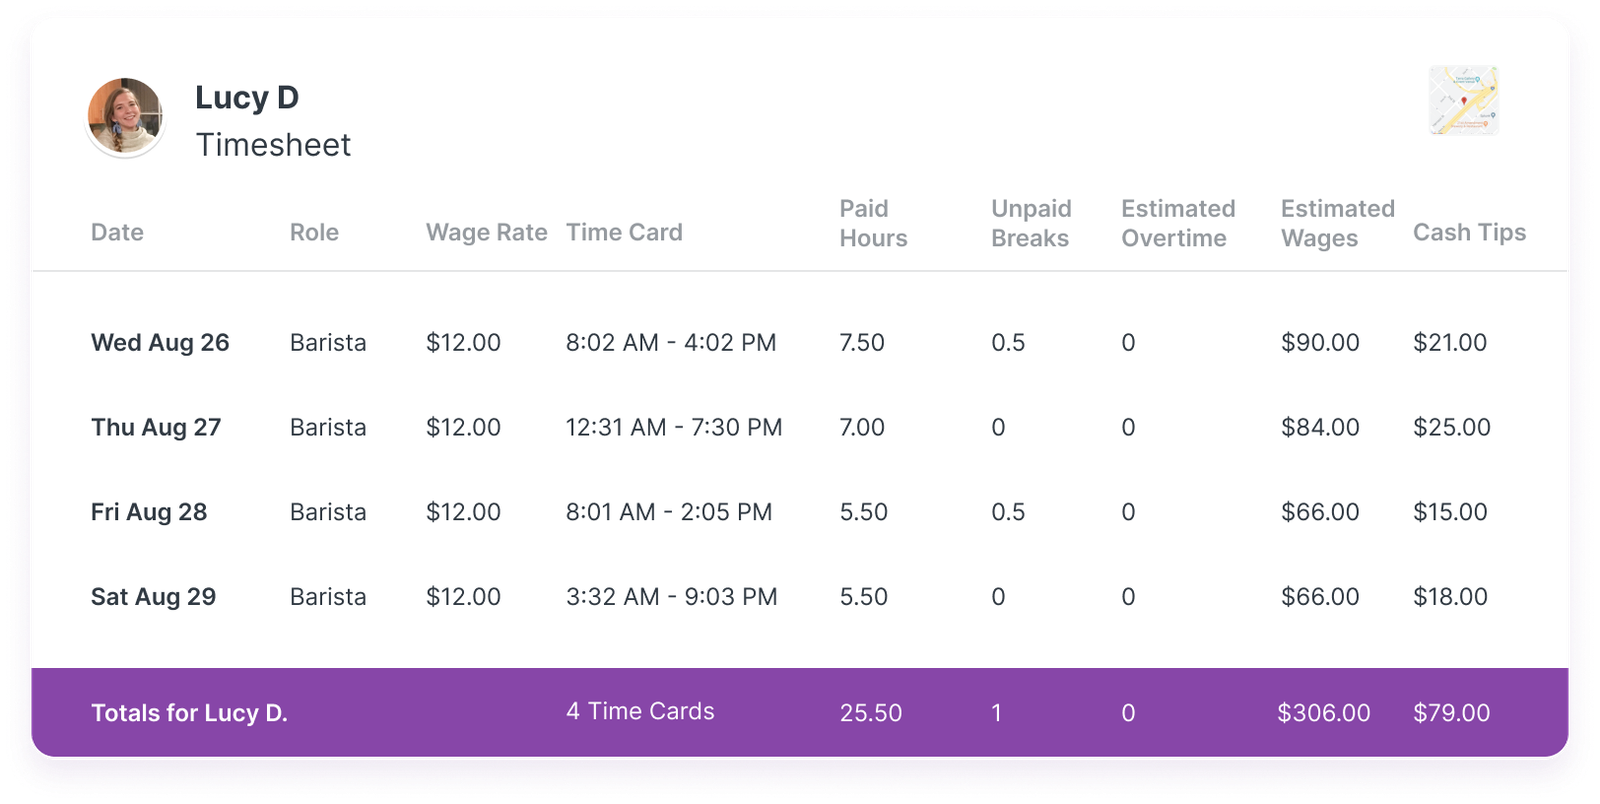Open the 8:02 AM - 4:02 PM time card
The height and width of the screenshot is (804, 1600).
pyautogui.click(x=671, y=342)
